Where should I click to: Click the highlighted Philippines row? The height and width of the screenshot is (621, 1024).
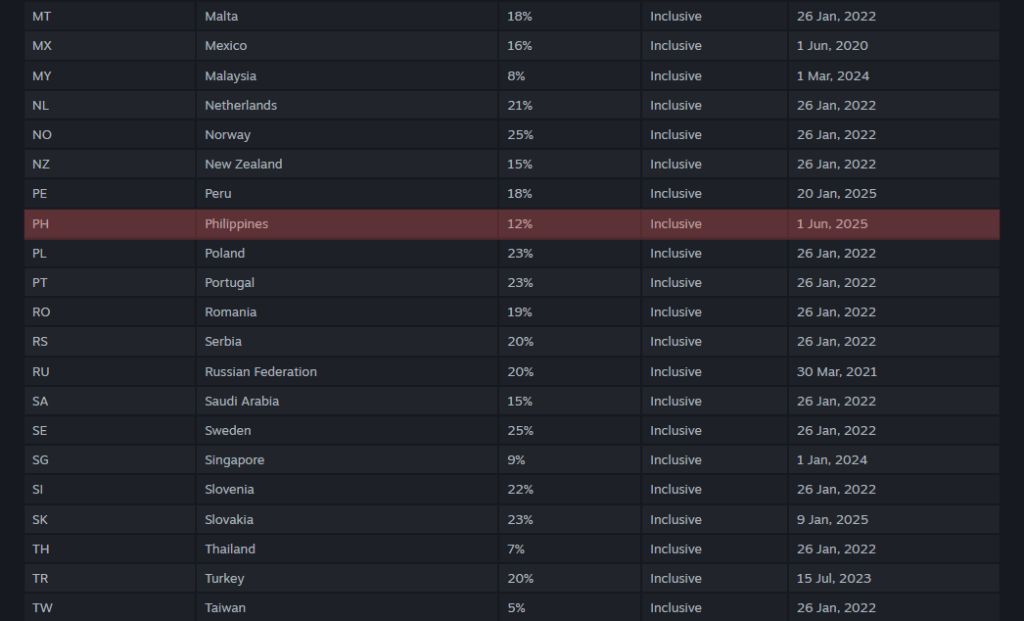tap(511, 224)
